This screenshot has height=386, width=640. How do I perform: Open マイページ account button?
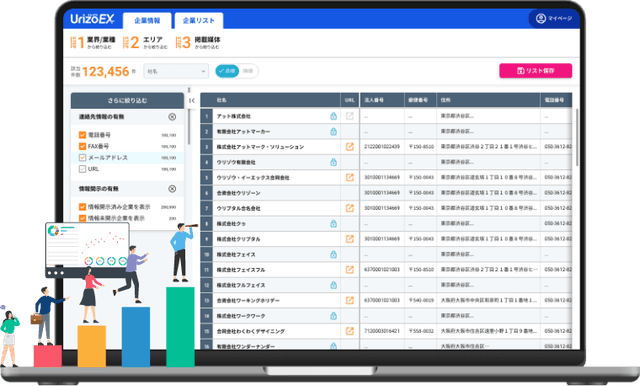554,19
